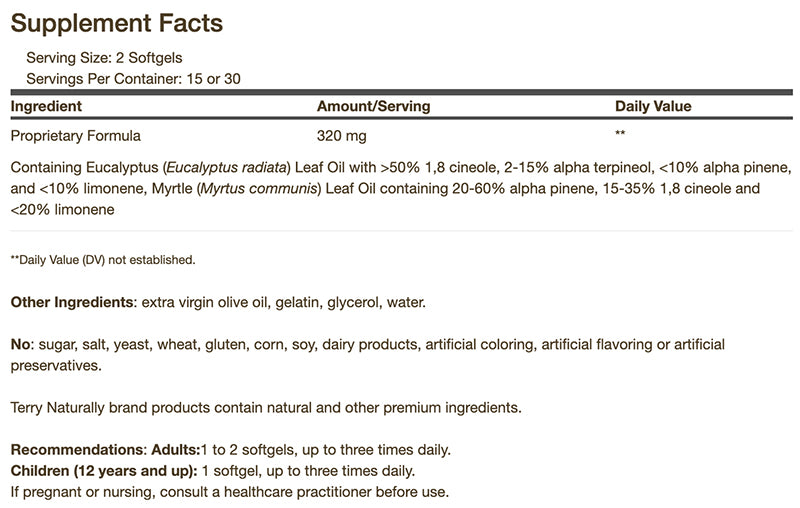Click the Other Ingredients bold label
The width and height of the screenshot is (800, 508).
(x=73, y=302)
